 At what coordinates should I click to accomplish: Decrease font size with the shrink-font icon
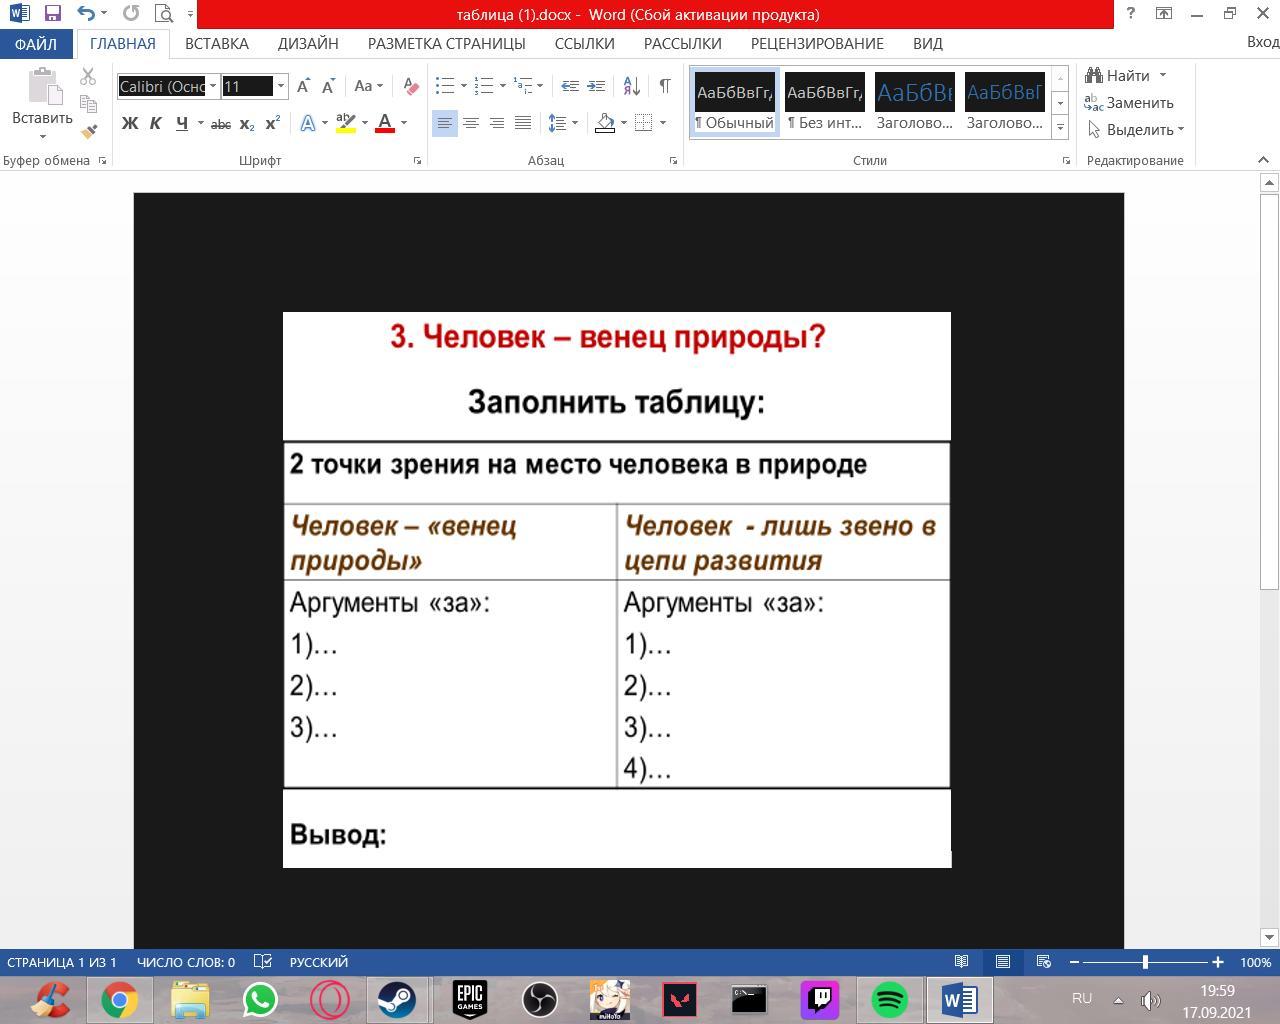[x=327, y=86]
